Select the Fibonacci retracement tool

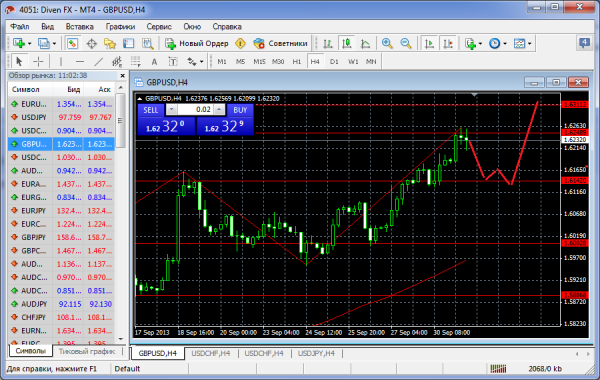click(x=135, y=61)
